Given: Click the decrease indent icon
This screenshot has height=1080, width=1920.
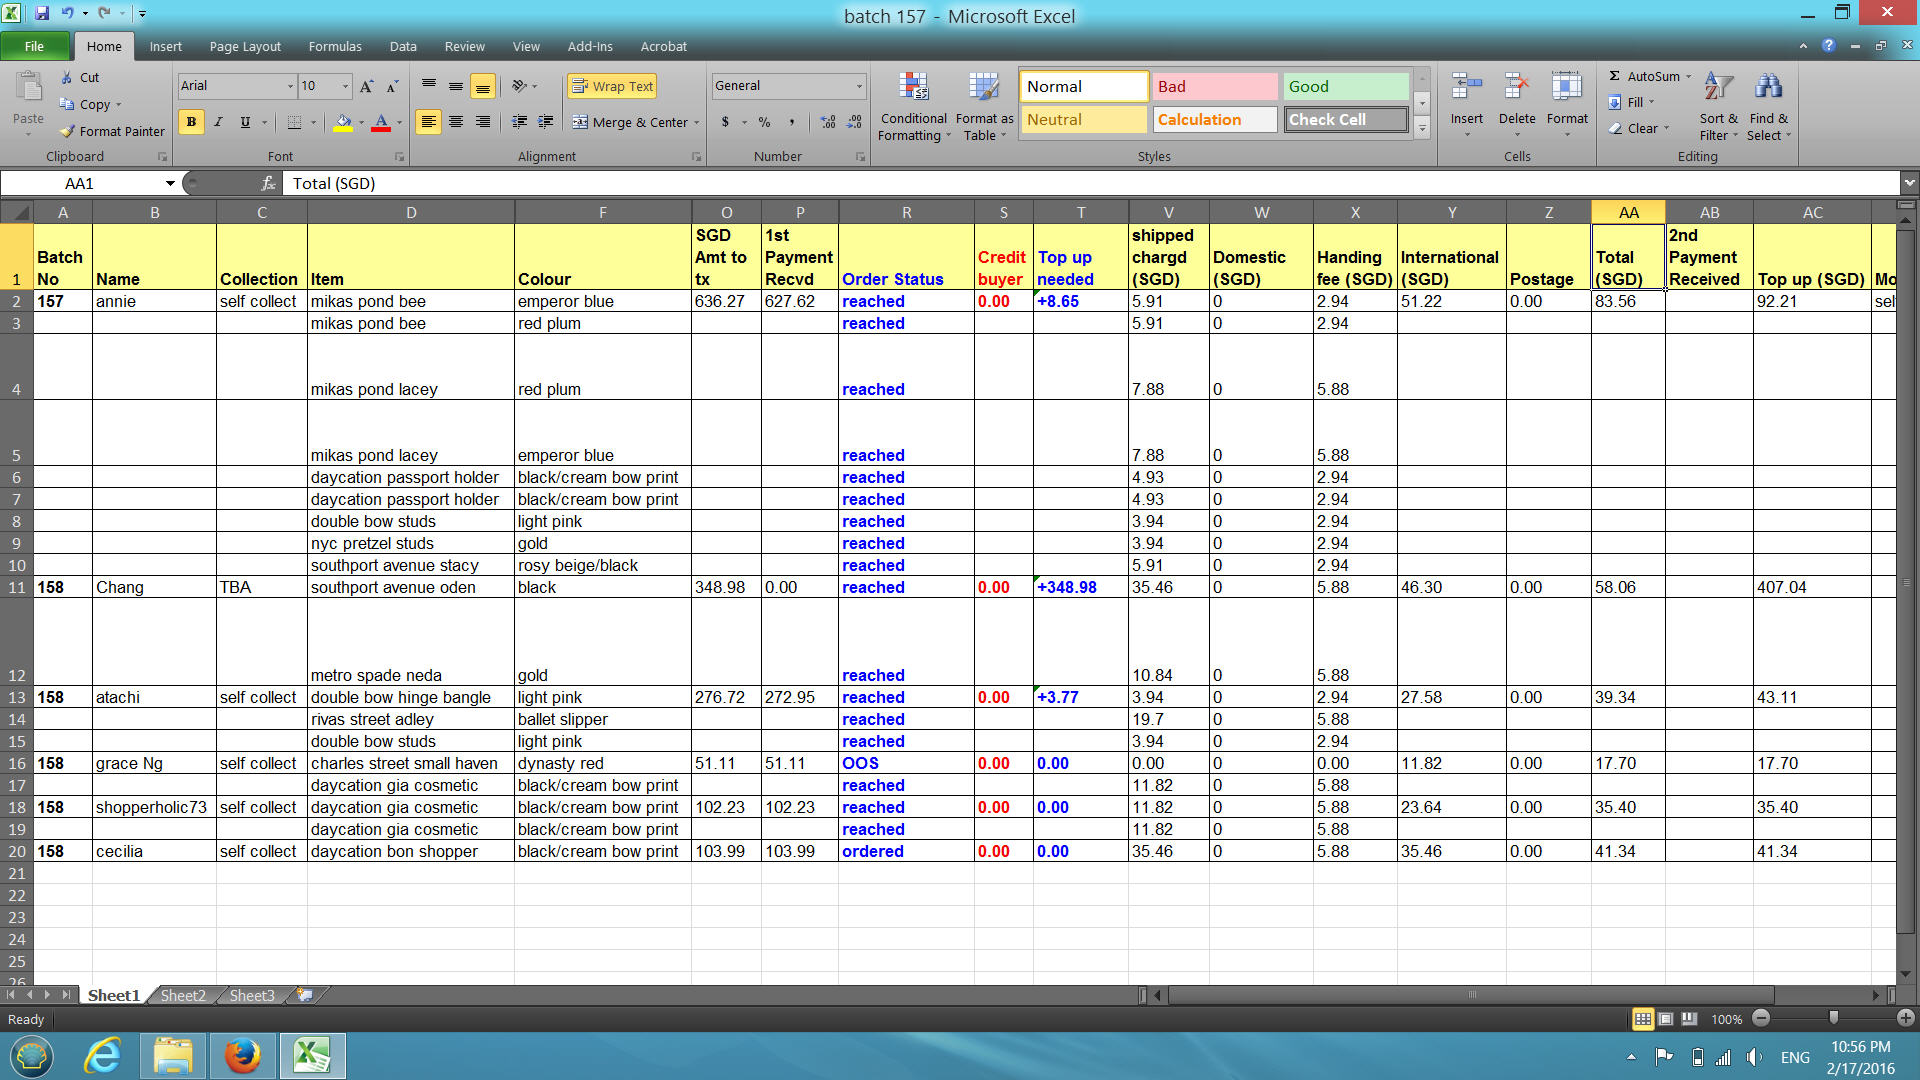Looking at the screenshot, I should click(x=520, y=122).
